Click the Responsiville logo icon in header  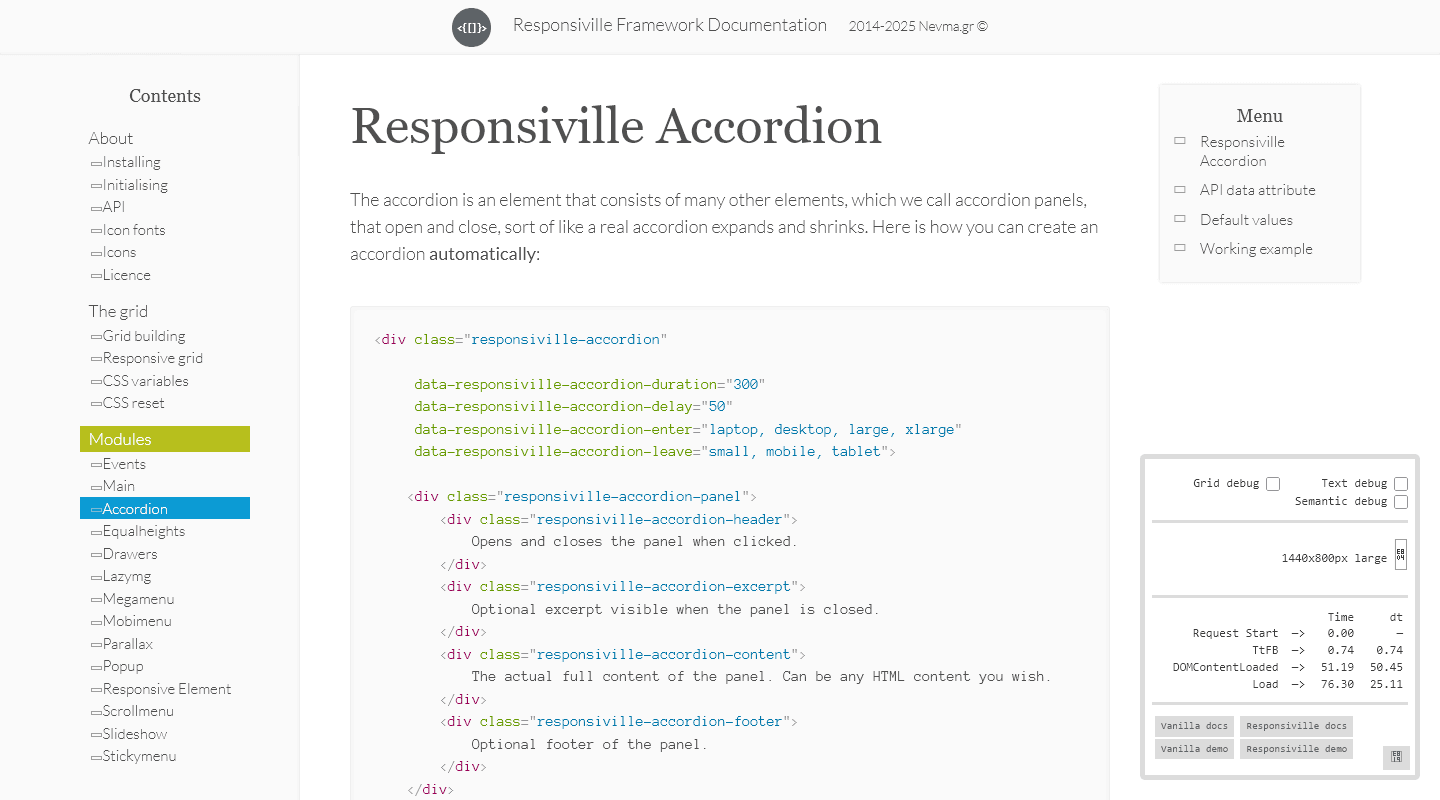pyautogui.click(x=471, y=27)
